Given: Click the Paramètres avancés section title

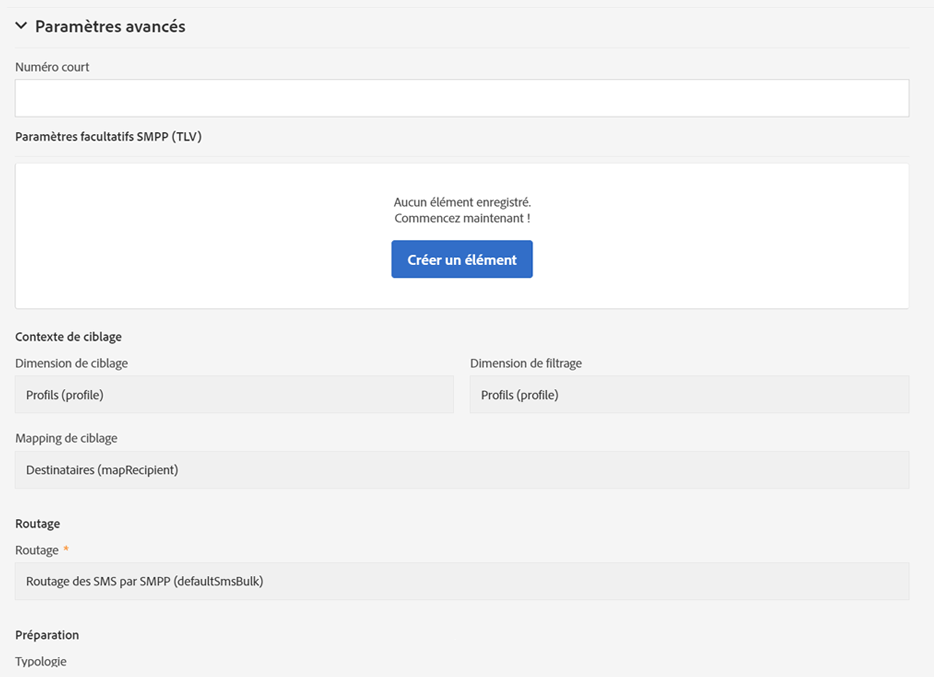Looking at the screenshot, I should [x=110, y=27].
